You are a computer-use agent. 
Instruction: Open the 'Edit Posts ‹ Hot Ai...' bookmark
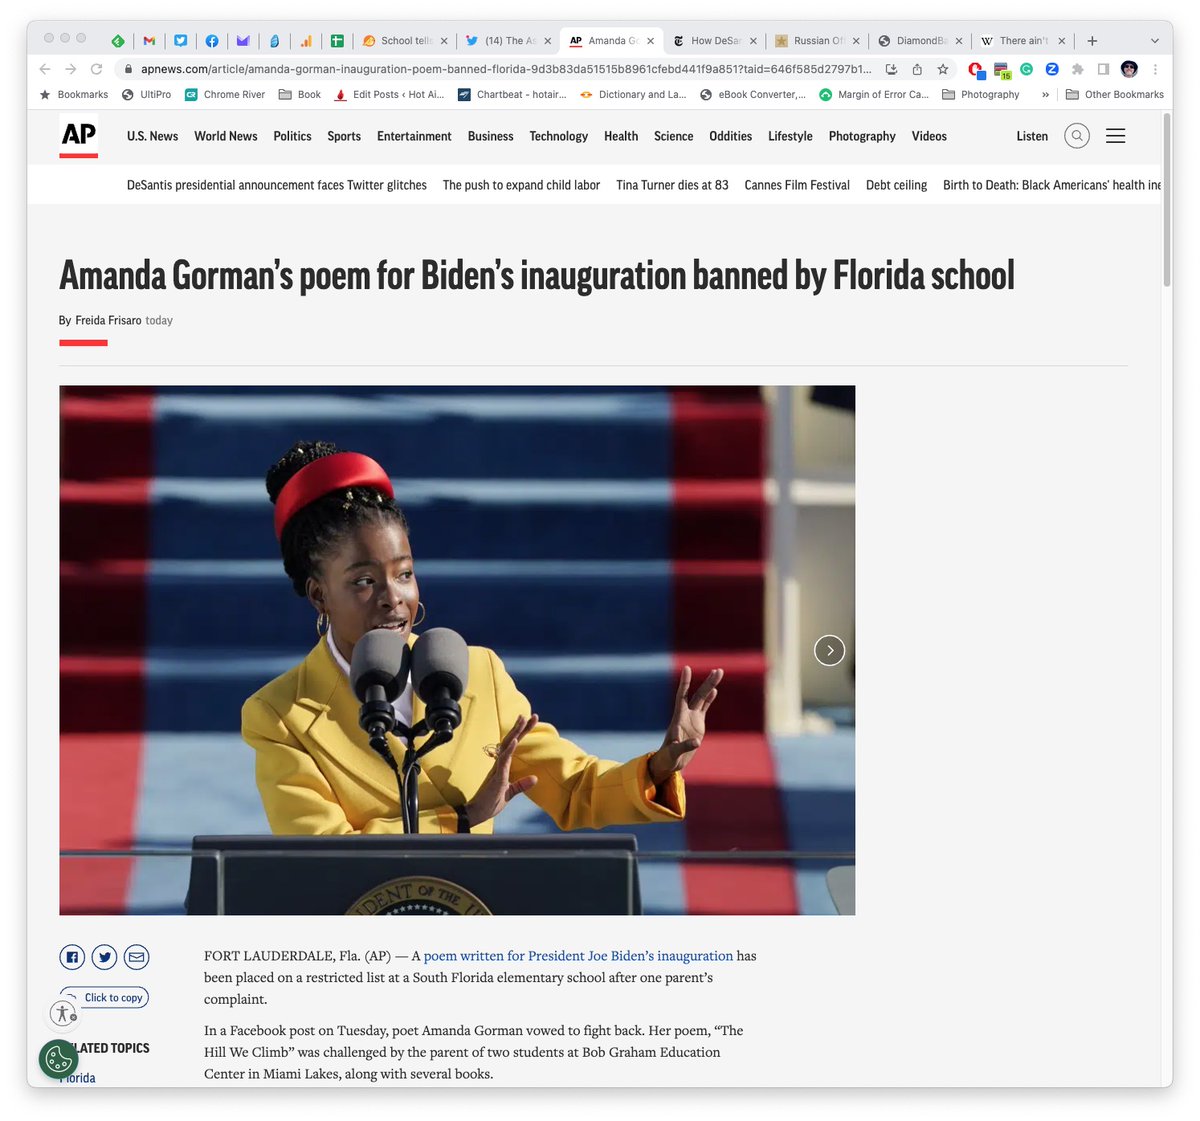pos(389,95)
